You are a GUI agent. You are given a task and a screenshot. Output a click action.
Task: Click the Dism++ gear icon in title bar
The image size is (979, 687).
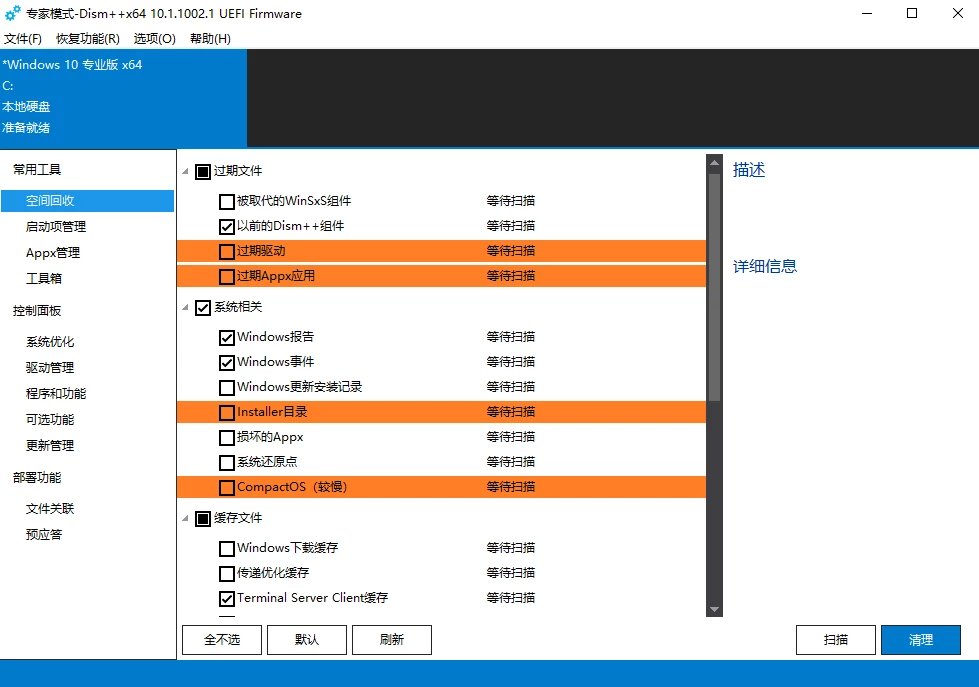point(12,14)
